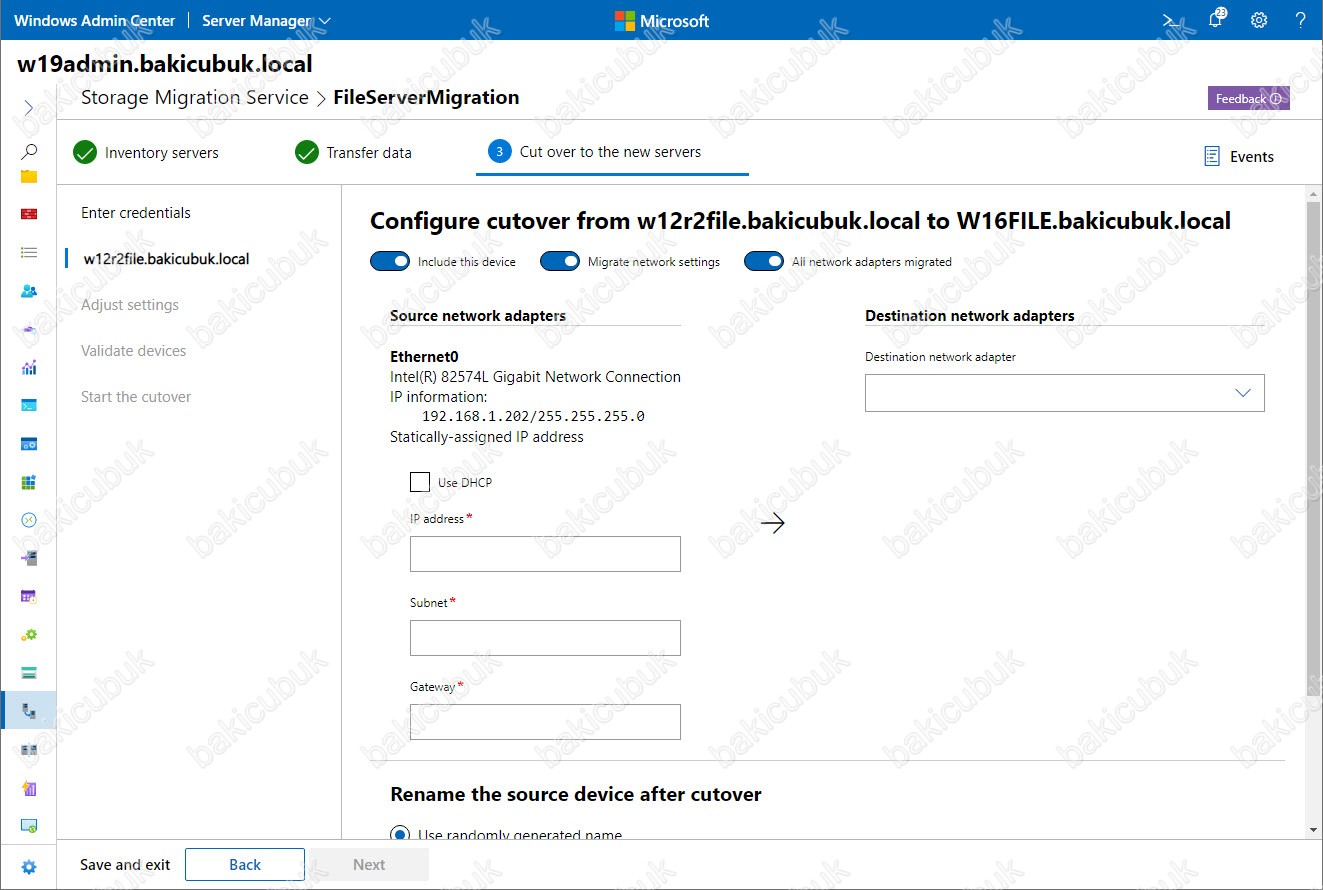Open the PowerShell tool icon in sidebar
Screen dimensions: 1323x890
(x=29, y=405)
